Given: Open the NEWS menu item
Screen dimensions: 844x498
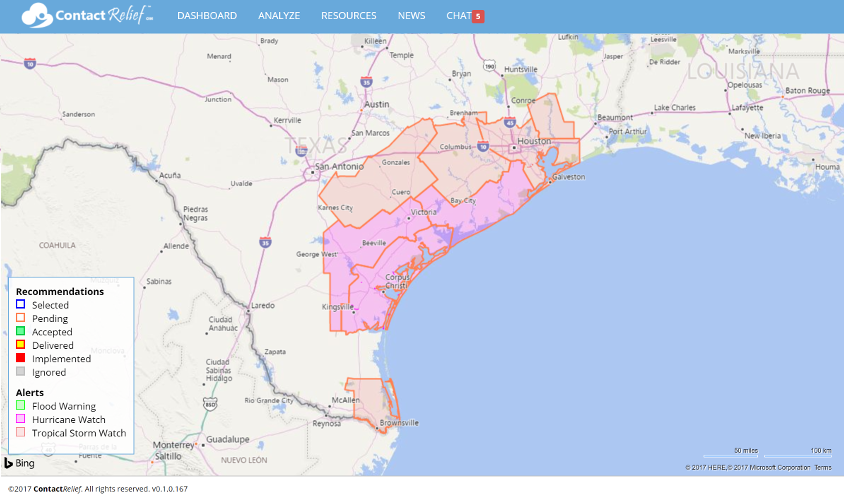Looking at the screenshot, I should [411, 16].
